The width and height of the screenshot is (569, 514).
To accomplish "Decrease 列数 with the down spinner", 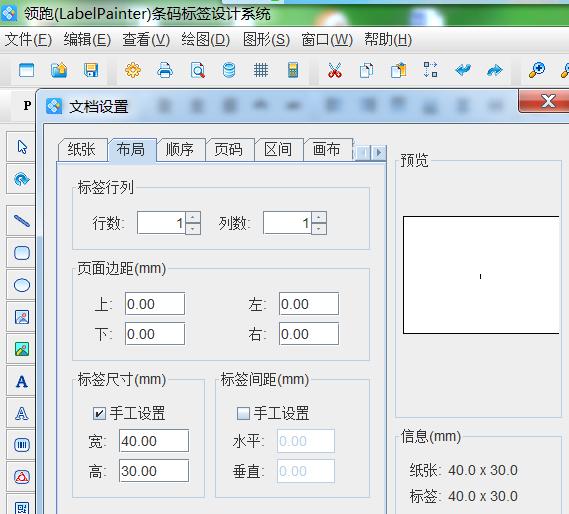I will click(x=319, y=229).
